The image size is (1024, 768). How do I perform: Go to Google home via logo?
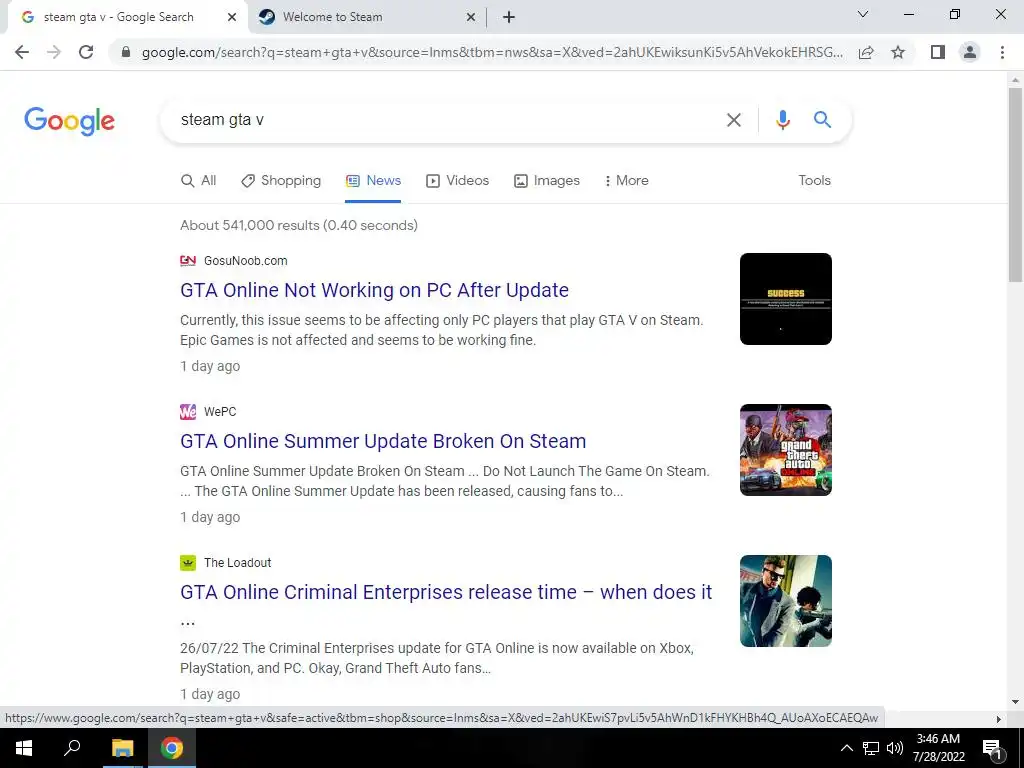(69, 121)
